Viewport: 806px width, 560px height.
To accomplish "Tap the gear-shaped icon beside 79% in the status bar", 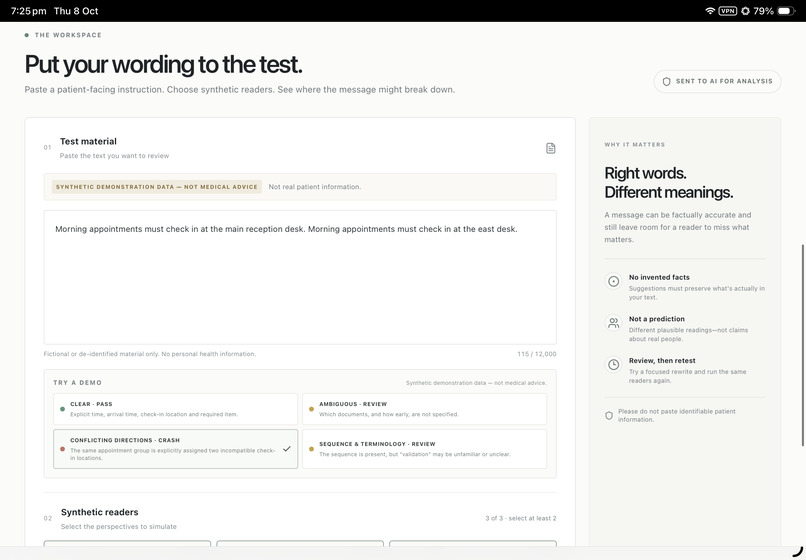I will pyautogui.click(x=745, y=11).
